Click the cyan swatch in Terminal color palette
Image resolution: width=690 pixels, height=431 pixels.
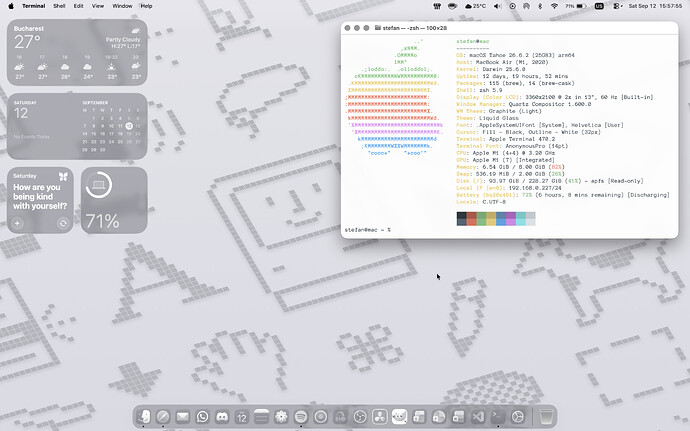click(521, 218)
